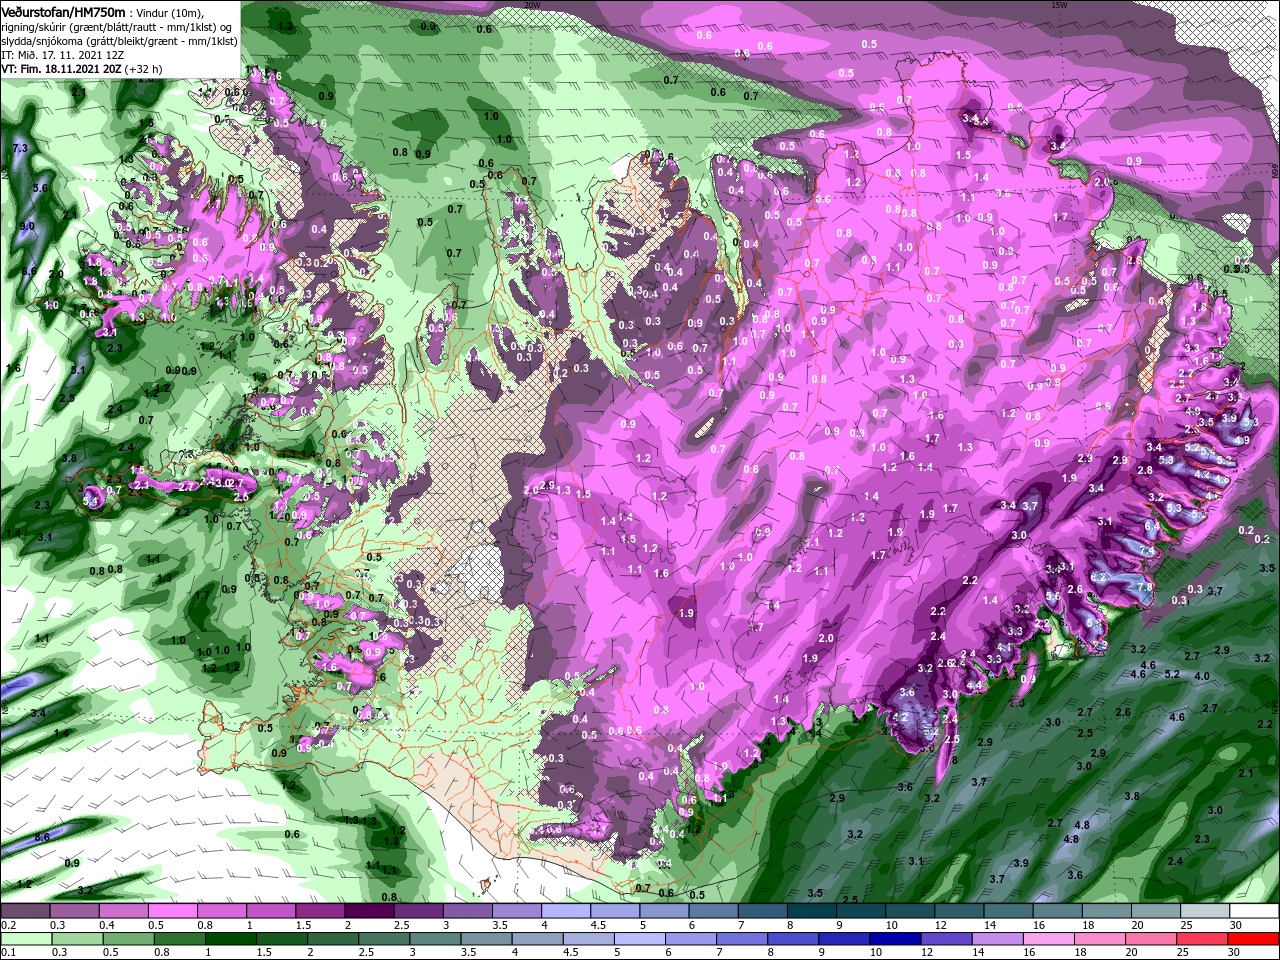Viewport: 1280px width, 960px height.
Task: Click the bright pink 0.5 swatch in the snow scale
Action: (x=172, y=911)
